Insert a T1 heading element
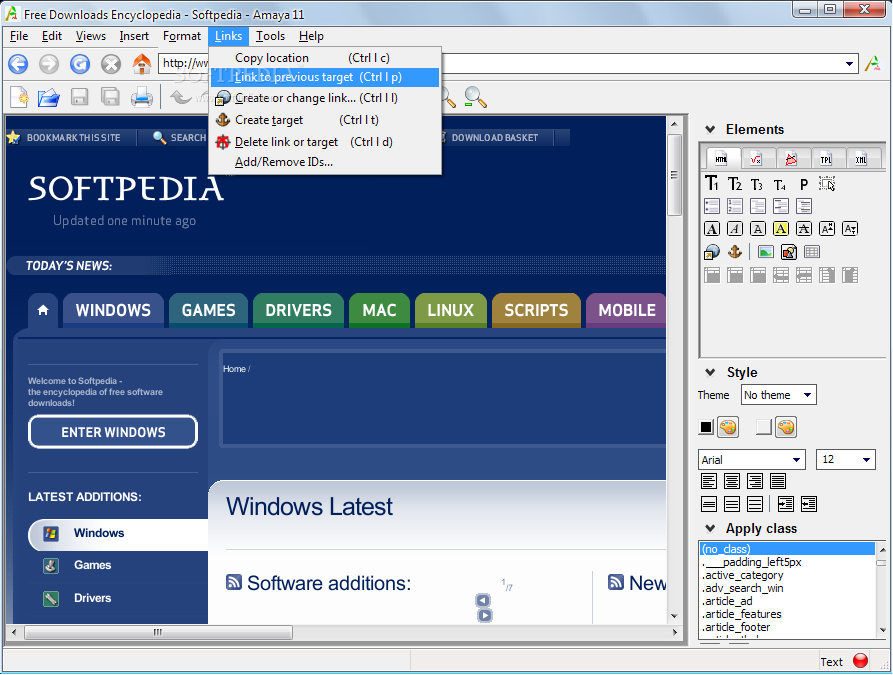This screenshot has width=893, height=675. click(x=712, y=184)
